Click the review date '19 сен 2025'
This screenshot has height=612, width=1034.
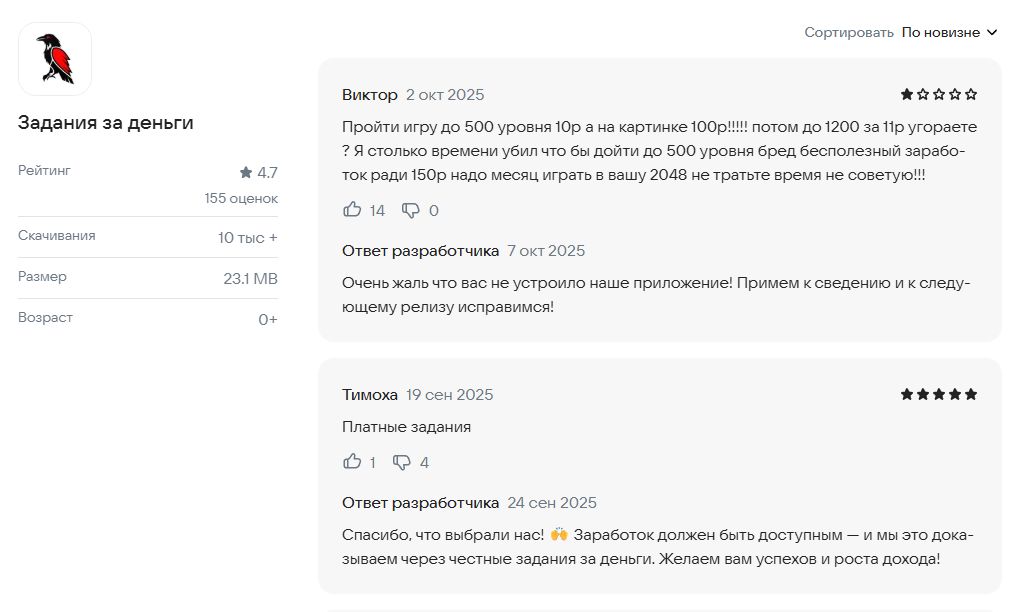point(452,394)
